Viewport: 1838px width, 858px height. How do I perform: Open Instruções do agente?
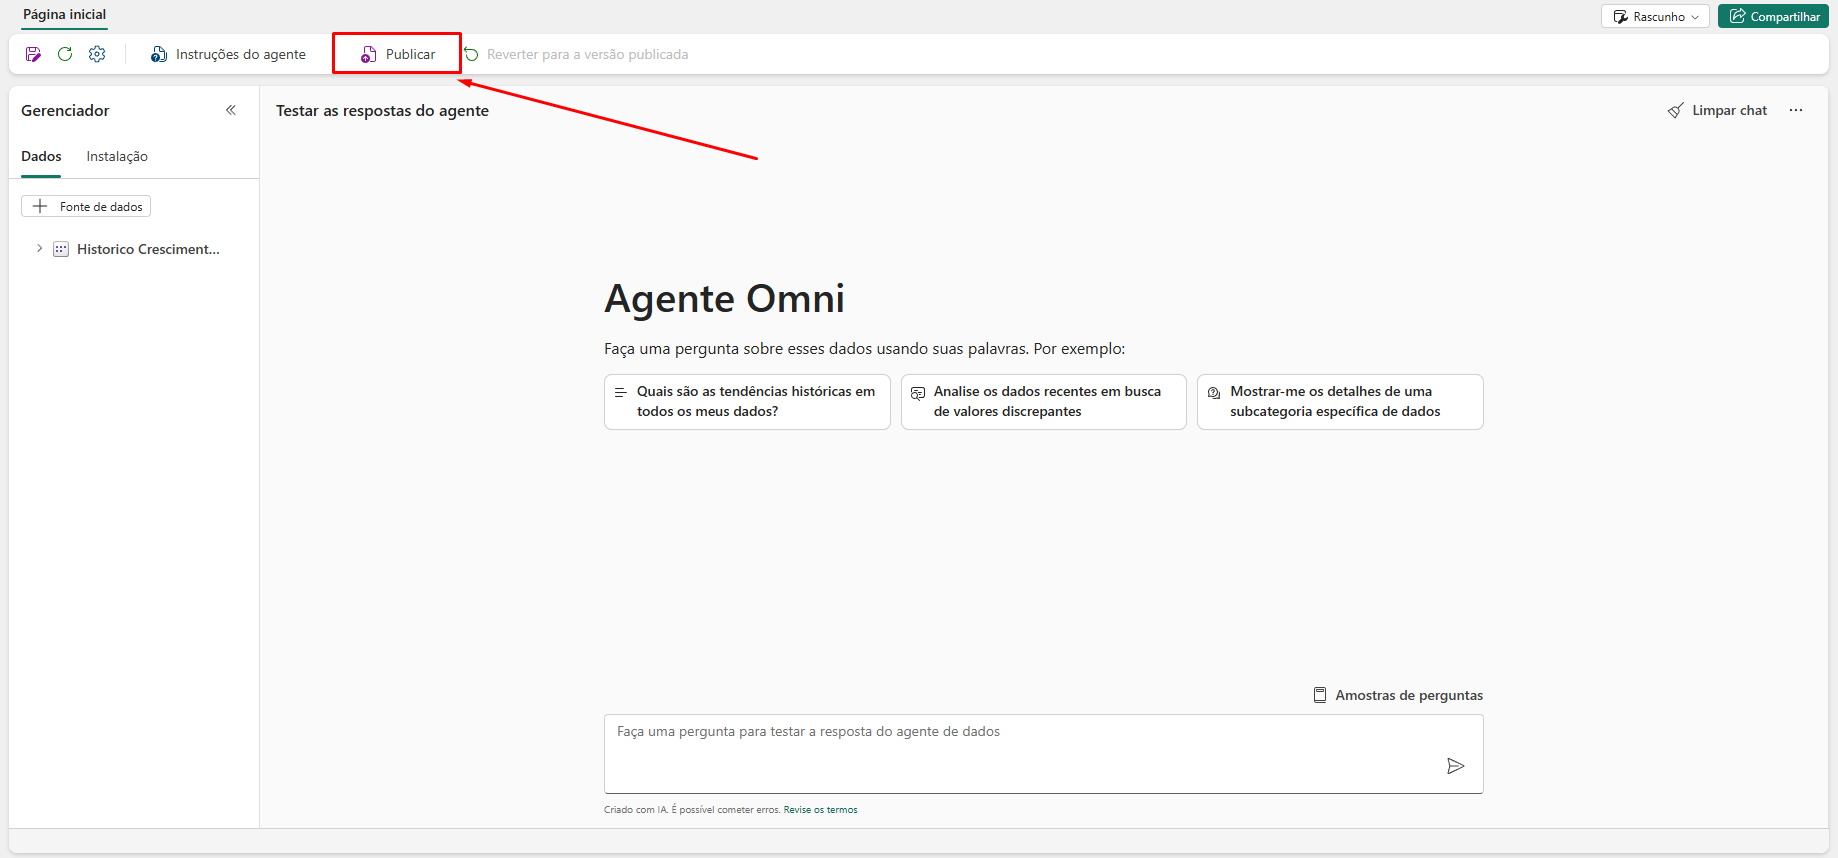229,54
